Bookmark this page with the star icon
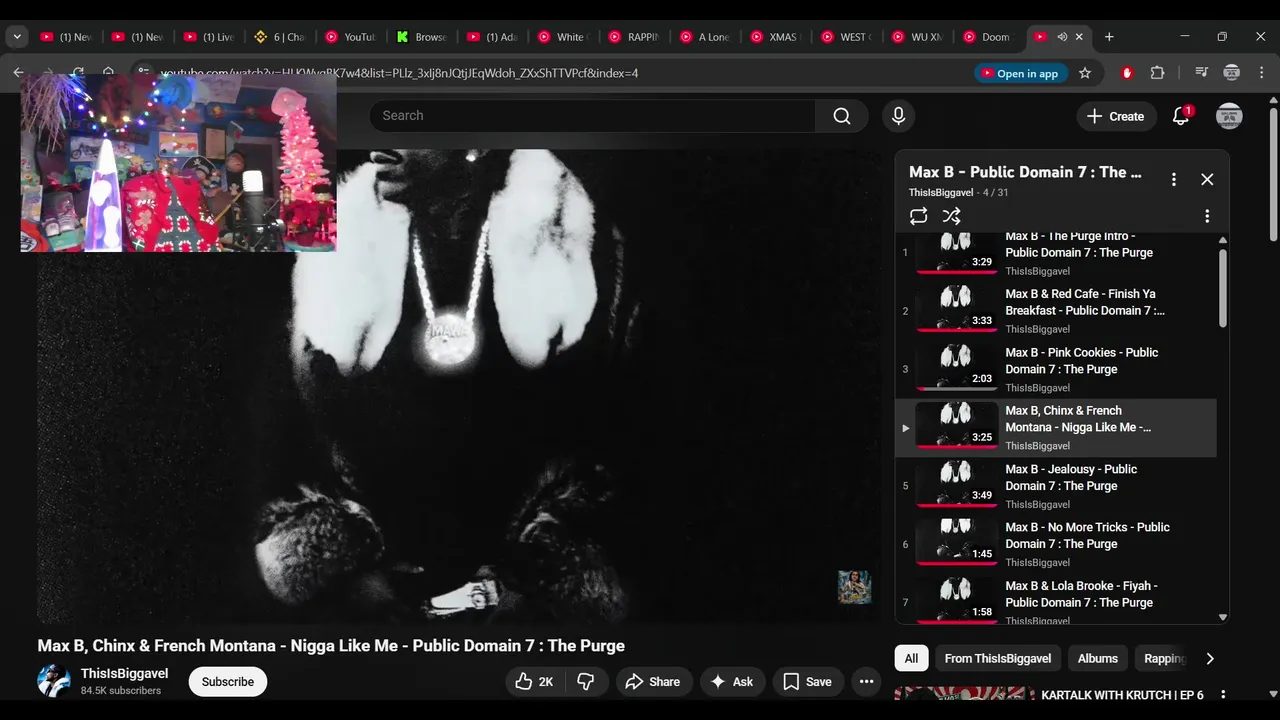 coord(1085,73)
